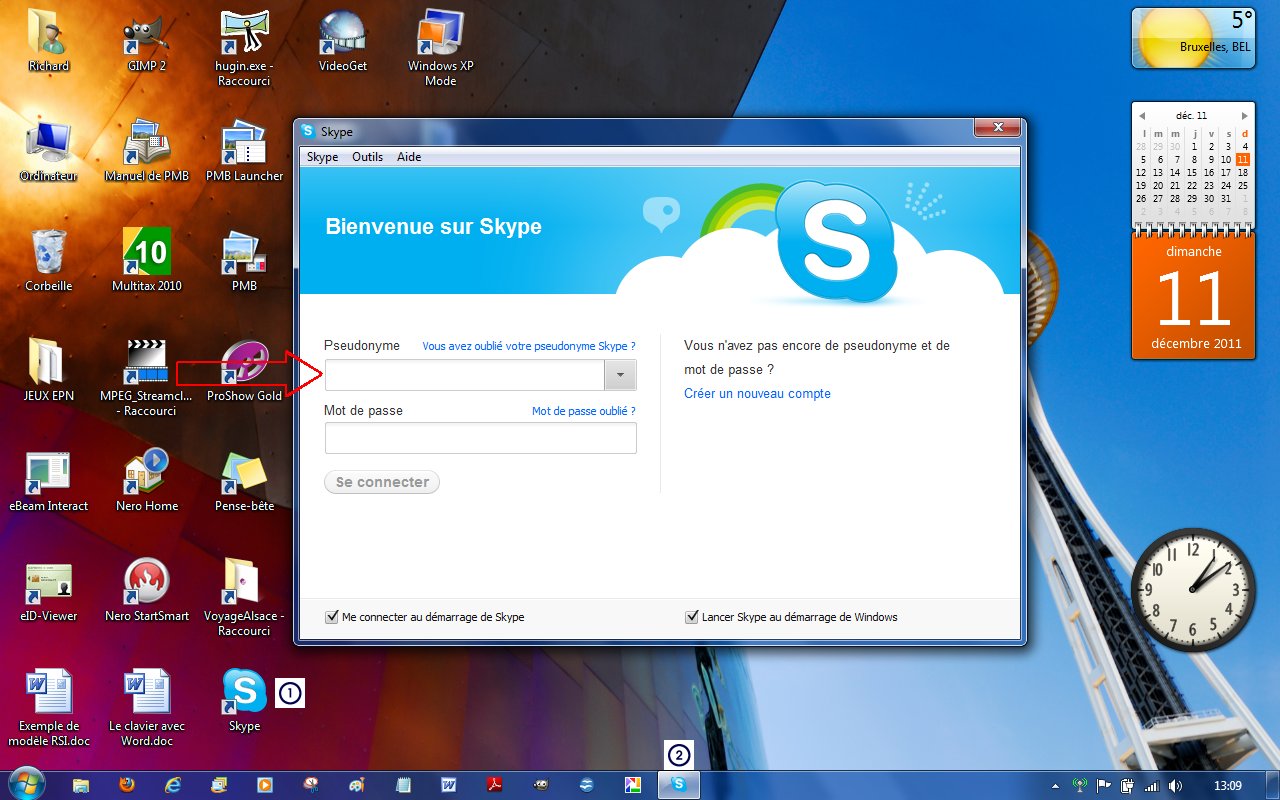Select the Richard user folder icon
Screen dimensions: 1280x800
coord(49,42)
